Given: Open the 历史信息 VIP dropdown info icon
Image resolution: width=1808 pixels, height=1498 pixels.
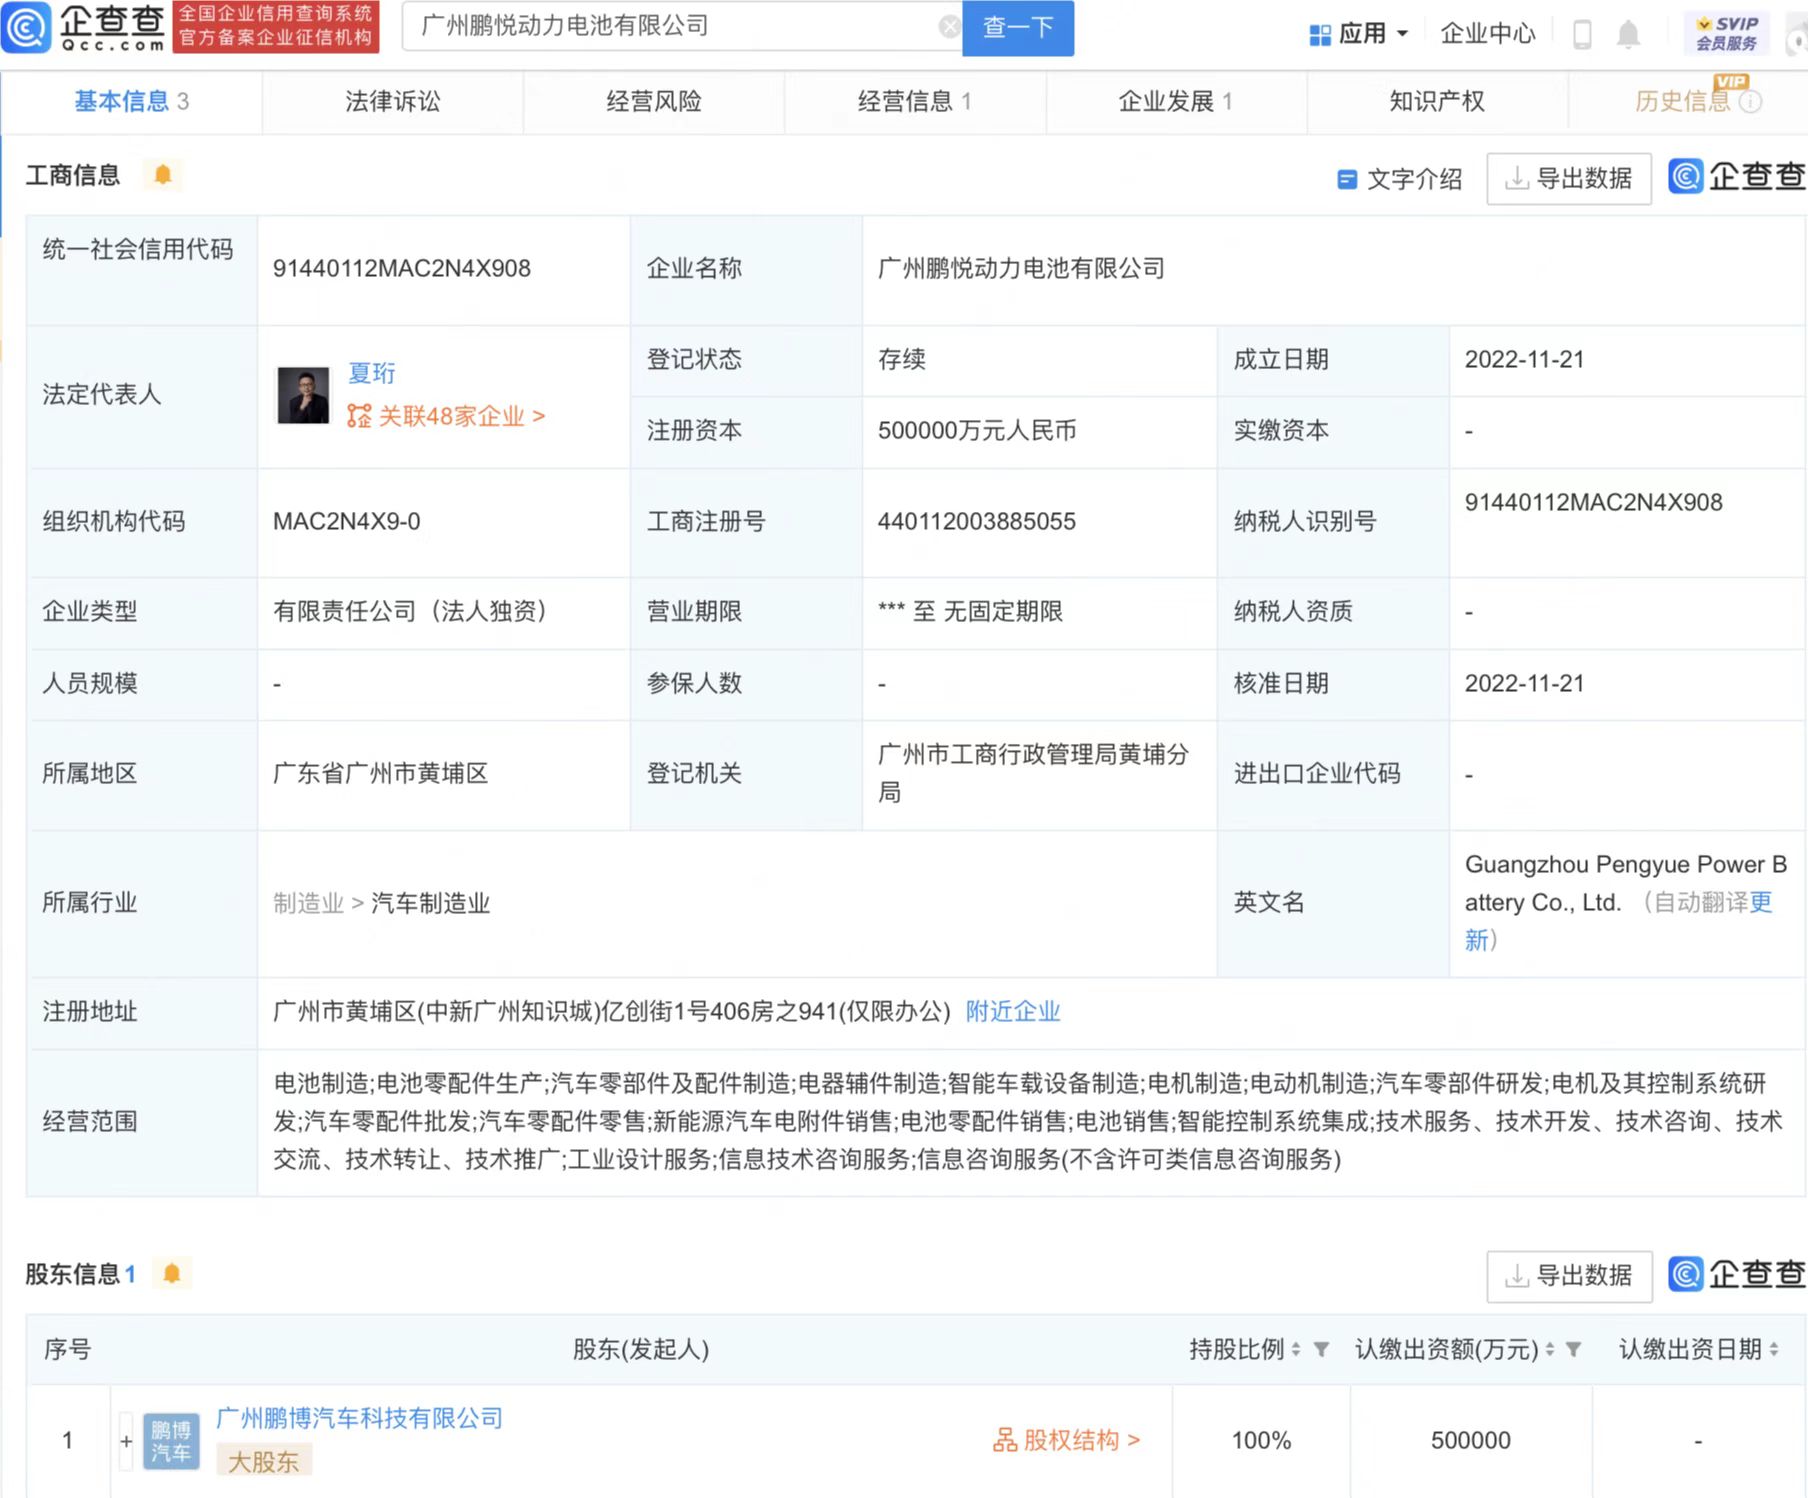Looking at the screenshot, I should [1751, 101].
